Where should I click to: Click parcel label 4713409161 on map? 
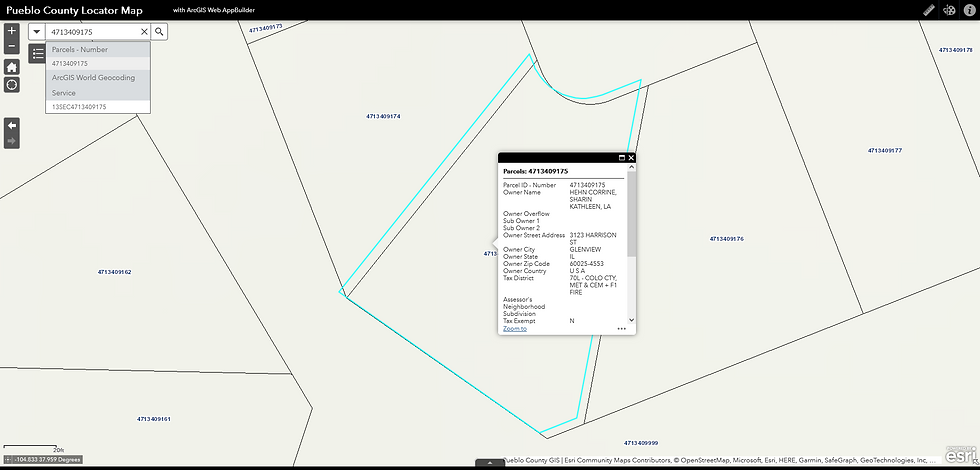coord(154,419)
